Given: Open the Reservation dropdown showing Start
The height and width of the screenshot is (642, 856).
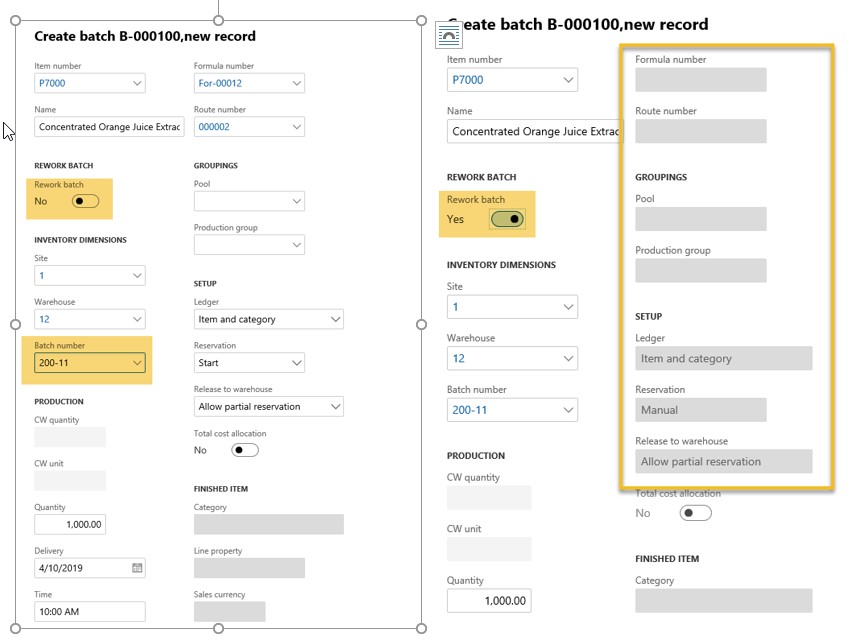Looking at the screenshot, I should point(295,363).
